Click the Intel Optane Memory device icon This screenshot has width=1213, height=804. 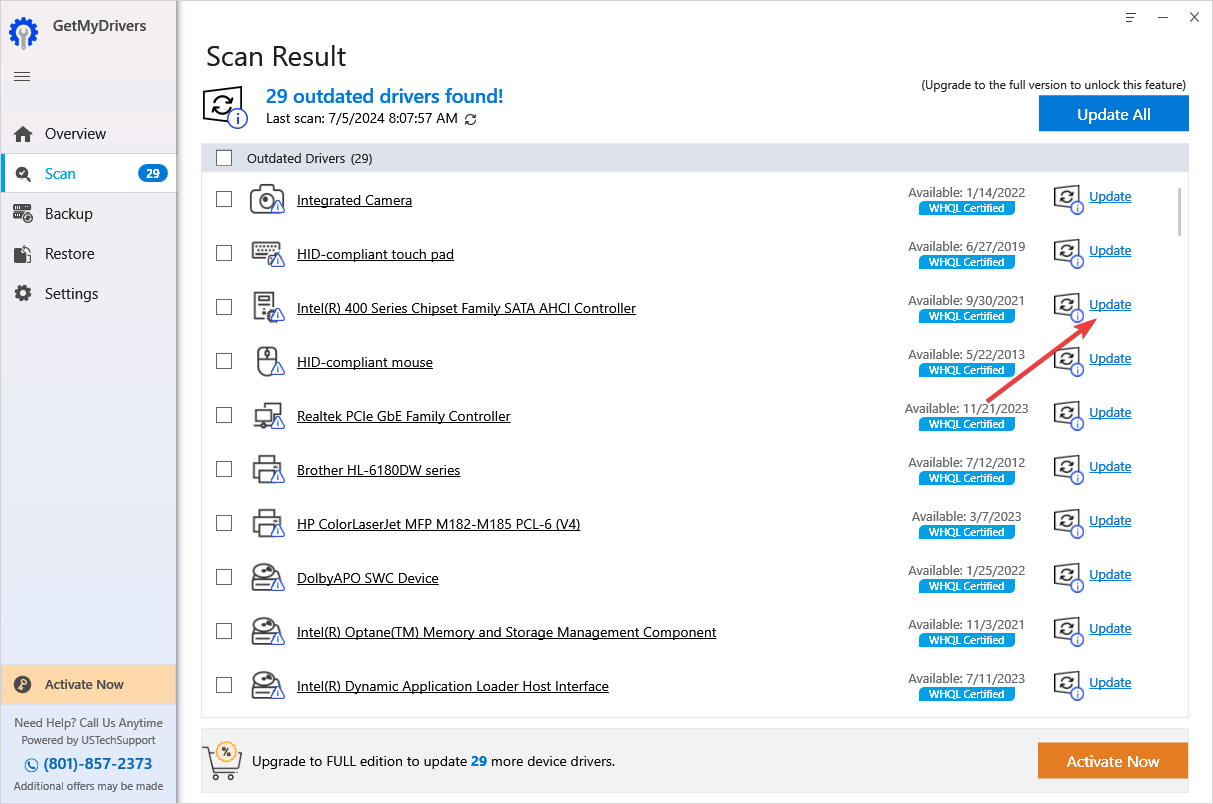(x=267, y=631)
